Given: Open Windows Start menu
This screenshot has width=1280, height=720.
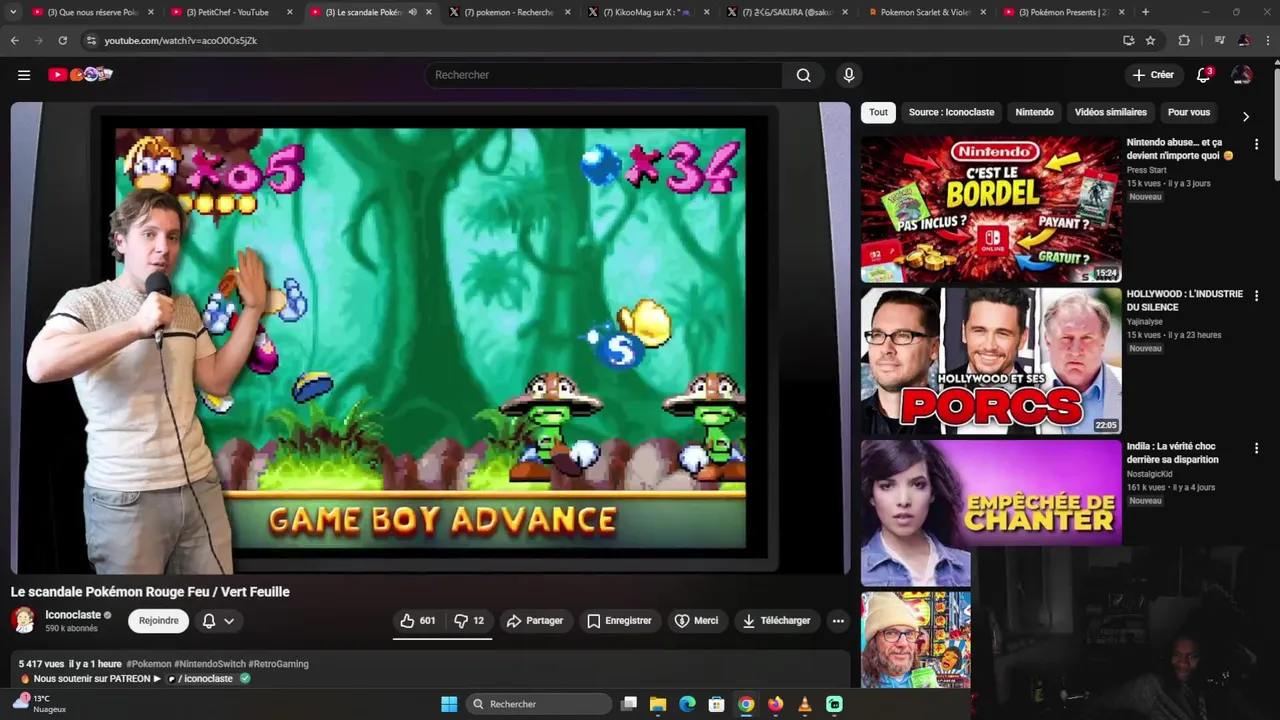Looking at the screenshot, I should pyautogui.click(x=449, y=704).
